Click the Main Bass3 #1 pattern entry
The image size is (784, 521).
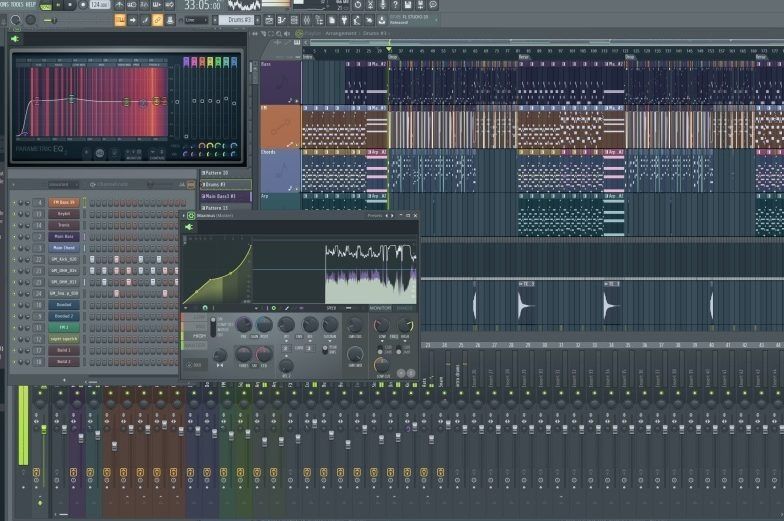[x=225, y=196]
